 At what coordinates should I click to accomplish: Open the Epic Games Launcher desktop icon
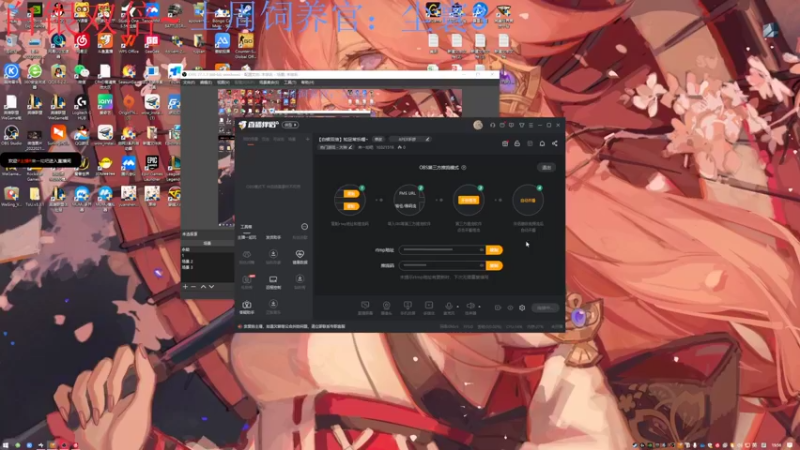coord(152,166)
